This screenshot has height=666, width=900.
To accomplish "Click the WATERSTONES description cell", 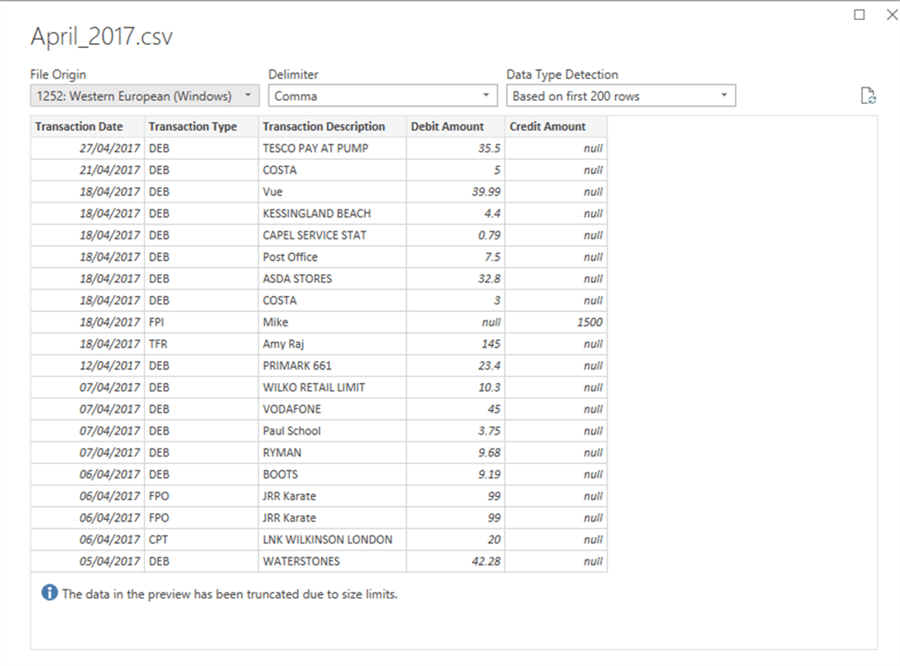I will click(x=332, y=562).
